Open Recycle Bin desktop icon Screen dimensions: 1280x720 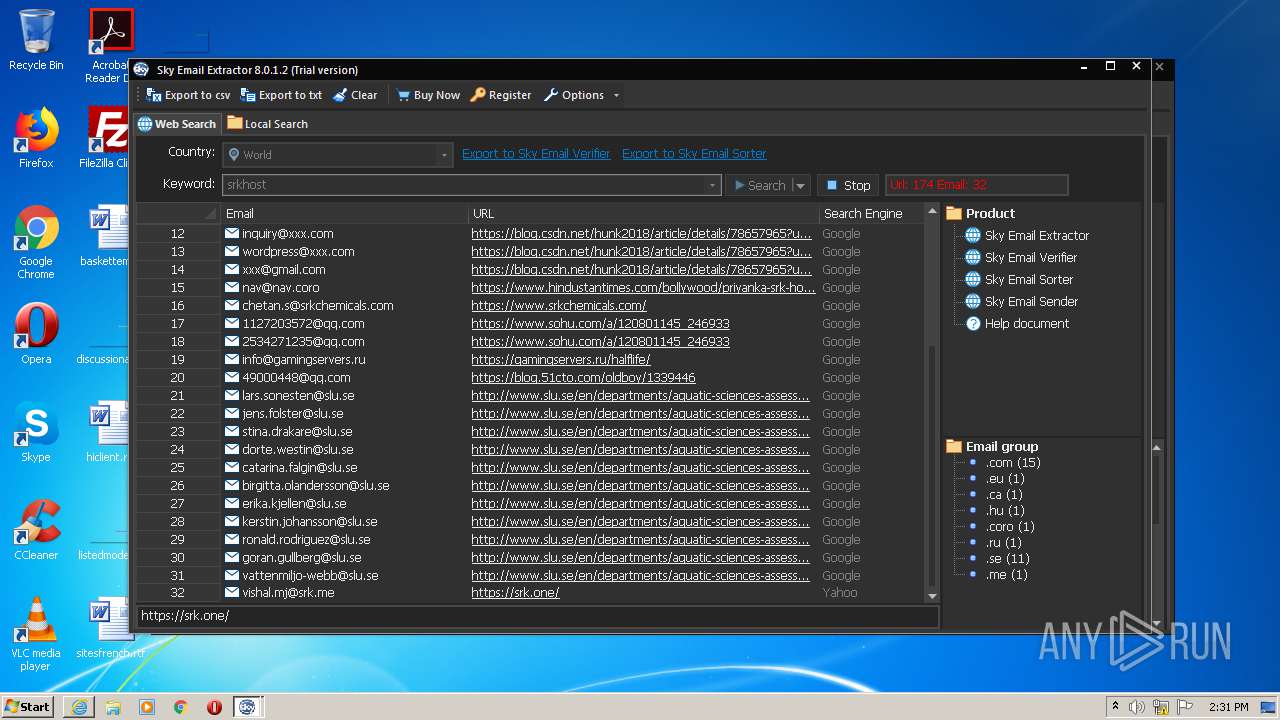36,40
